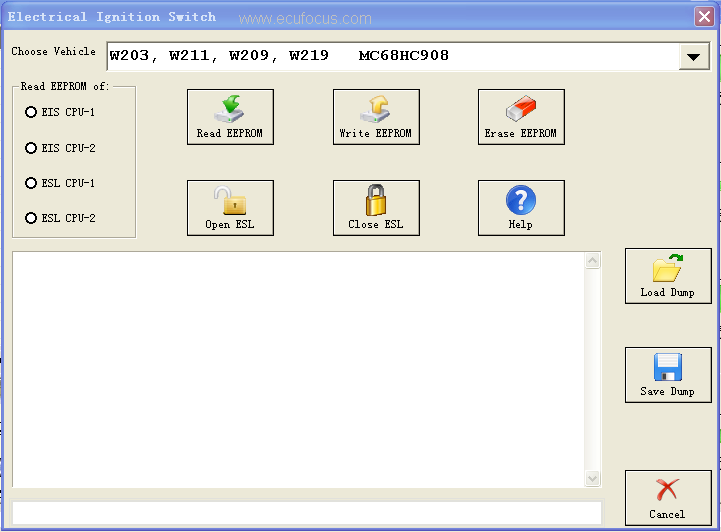Click inside the large white dump output area
721x532 pixels.
coord(299,369)
